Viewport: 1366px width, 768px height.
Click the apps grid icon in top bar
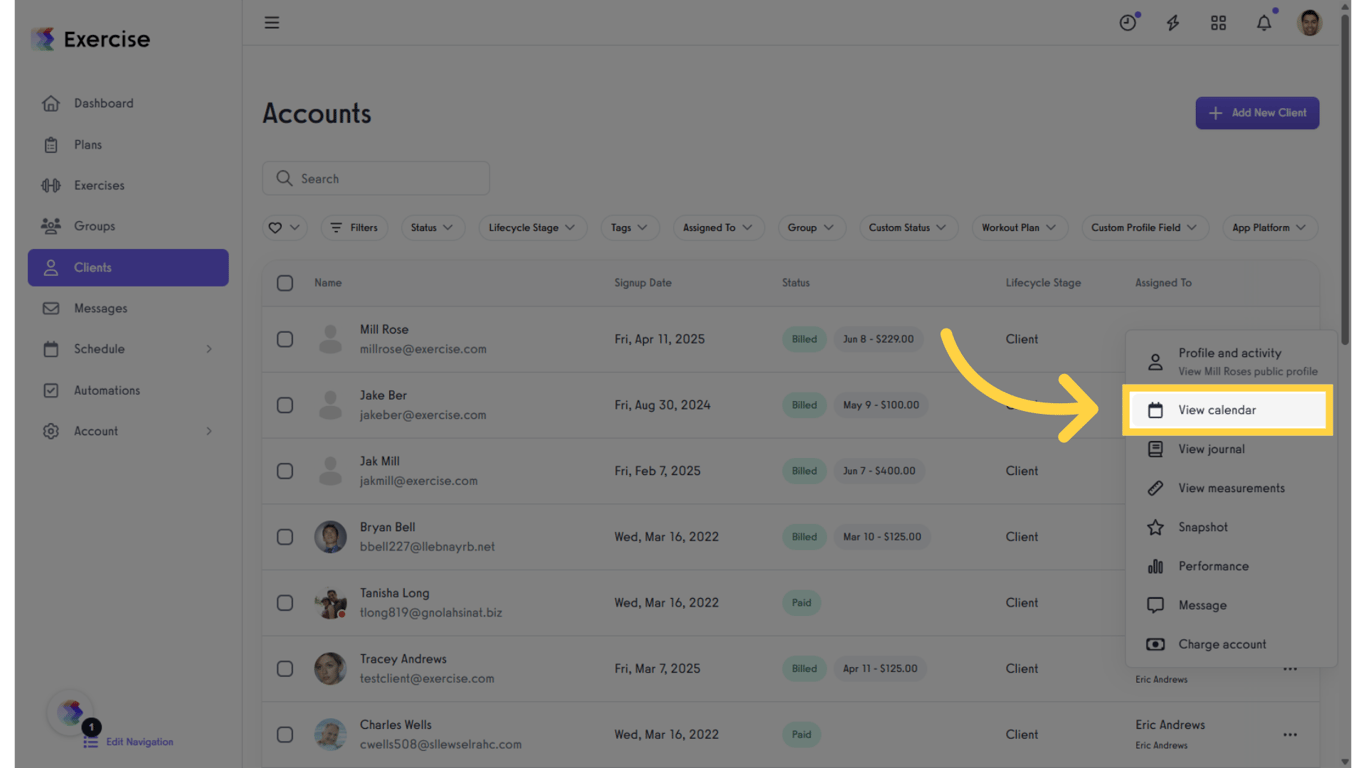1218,22
